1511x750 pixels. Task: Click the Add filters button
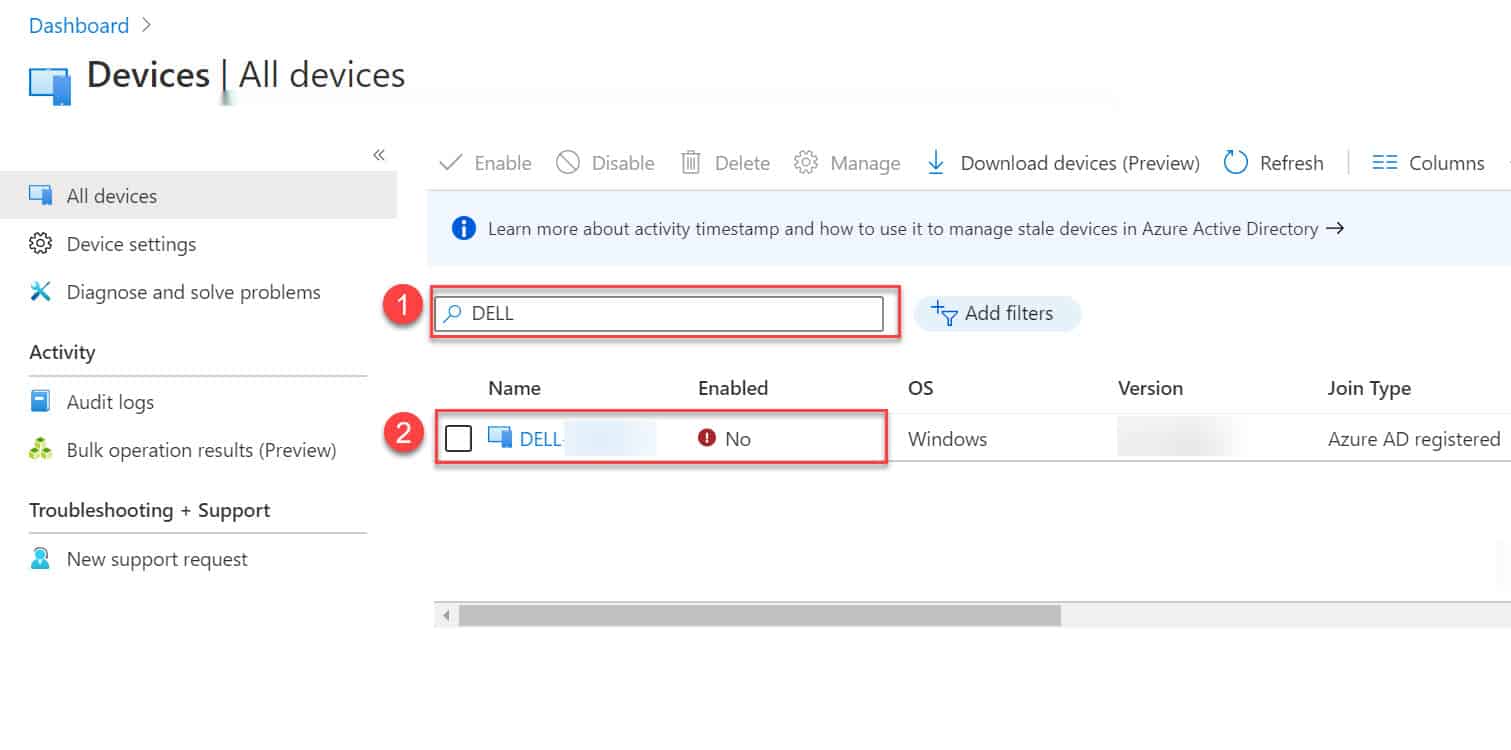pyautogui.click(x=997, y=313)
